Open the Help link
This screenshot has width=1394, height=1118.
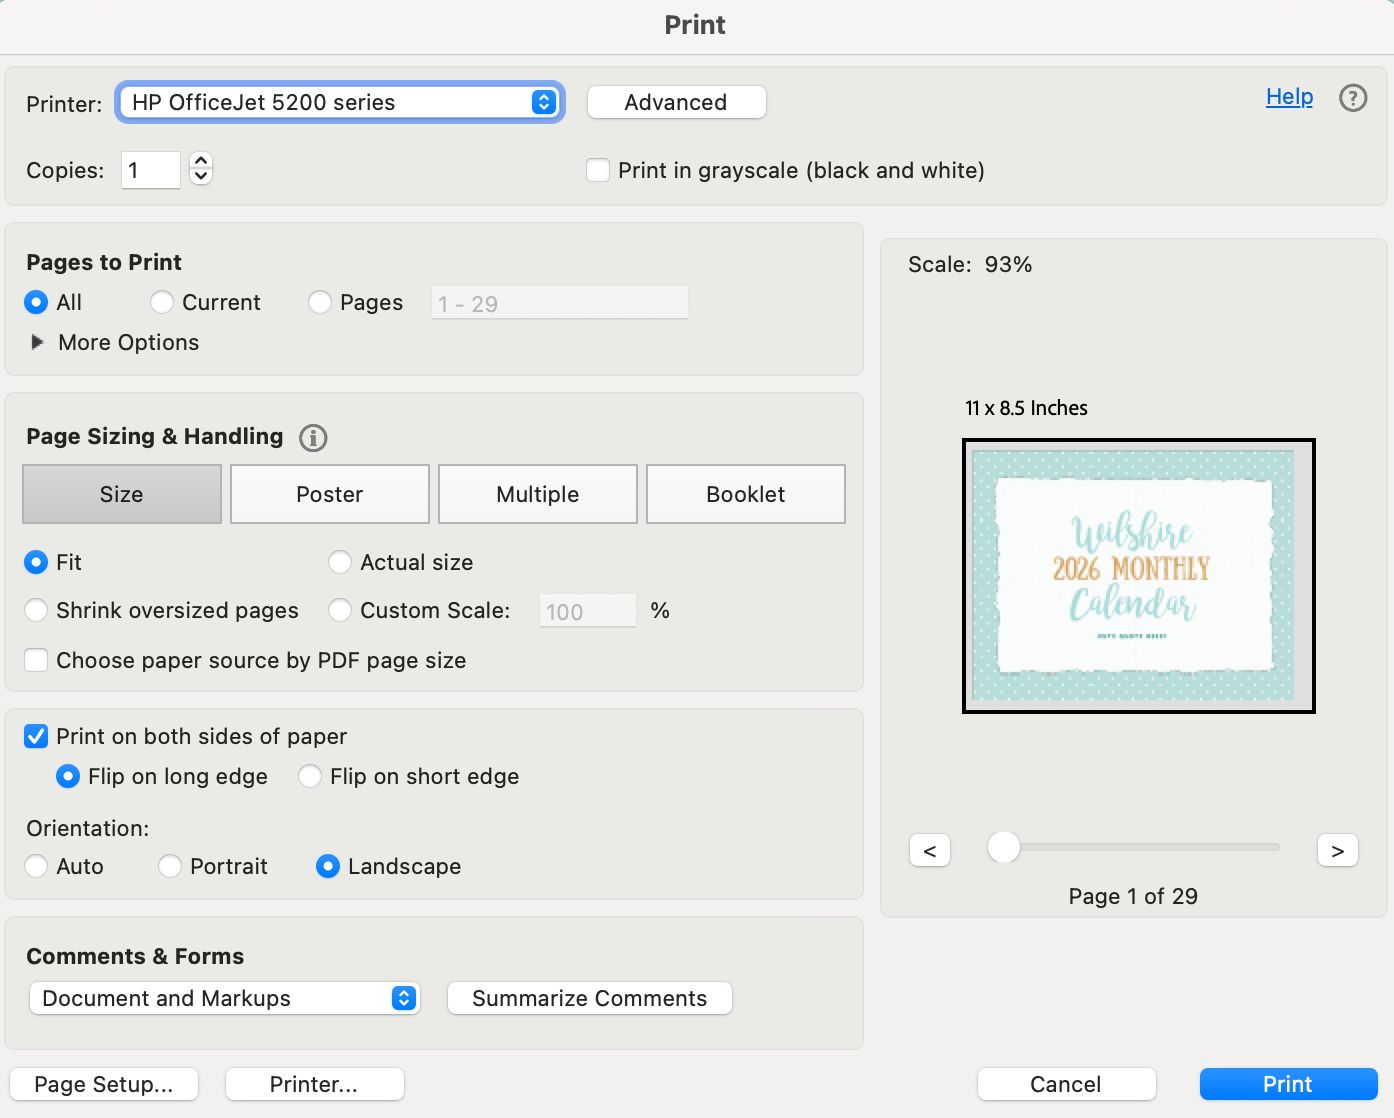tap(1289, 97)
